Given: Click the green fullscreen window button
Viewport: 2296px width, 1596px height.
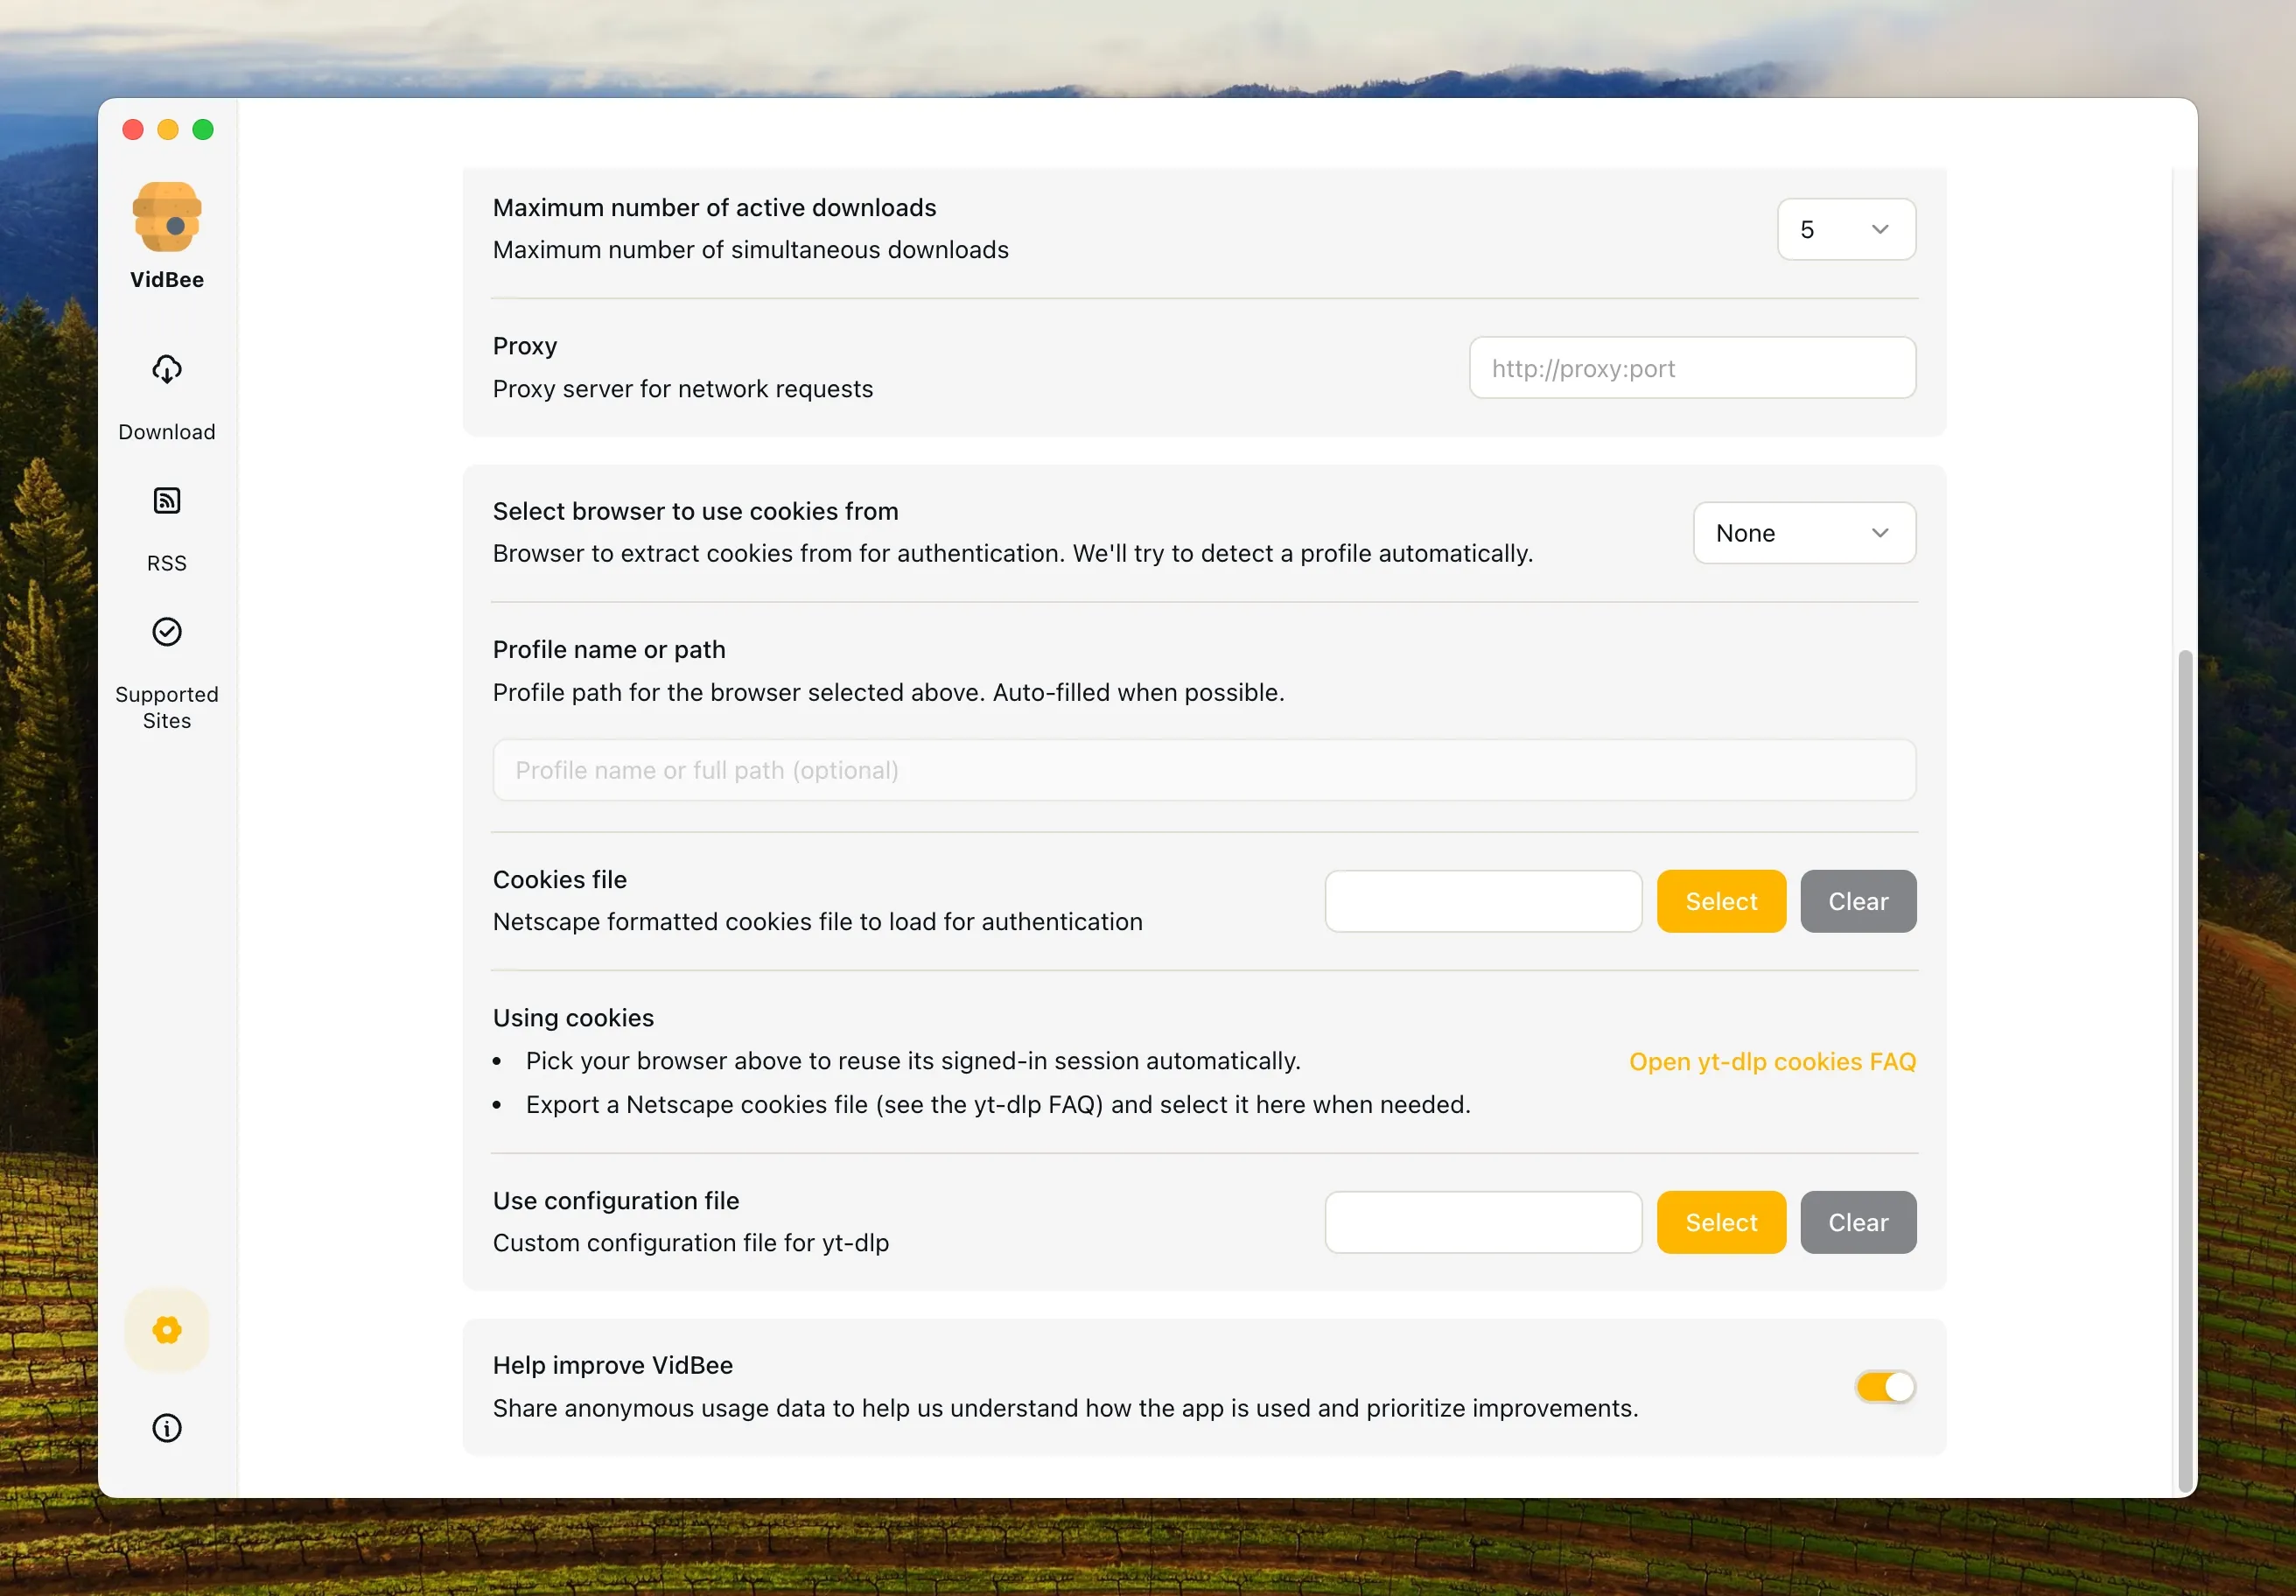Looking at the screenshot, I should pos(203,130).
